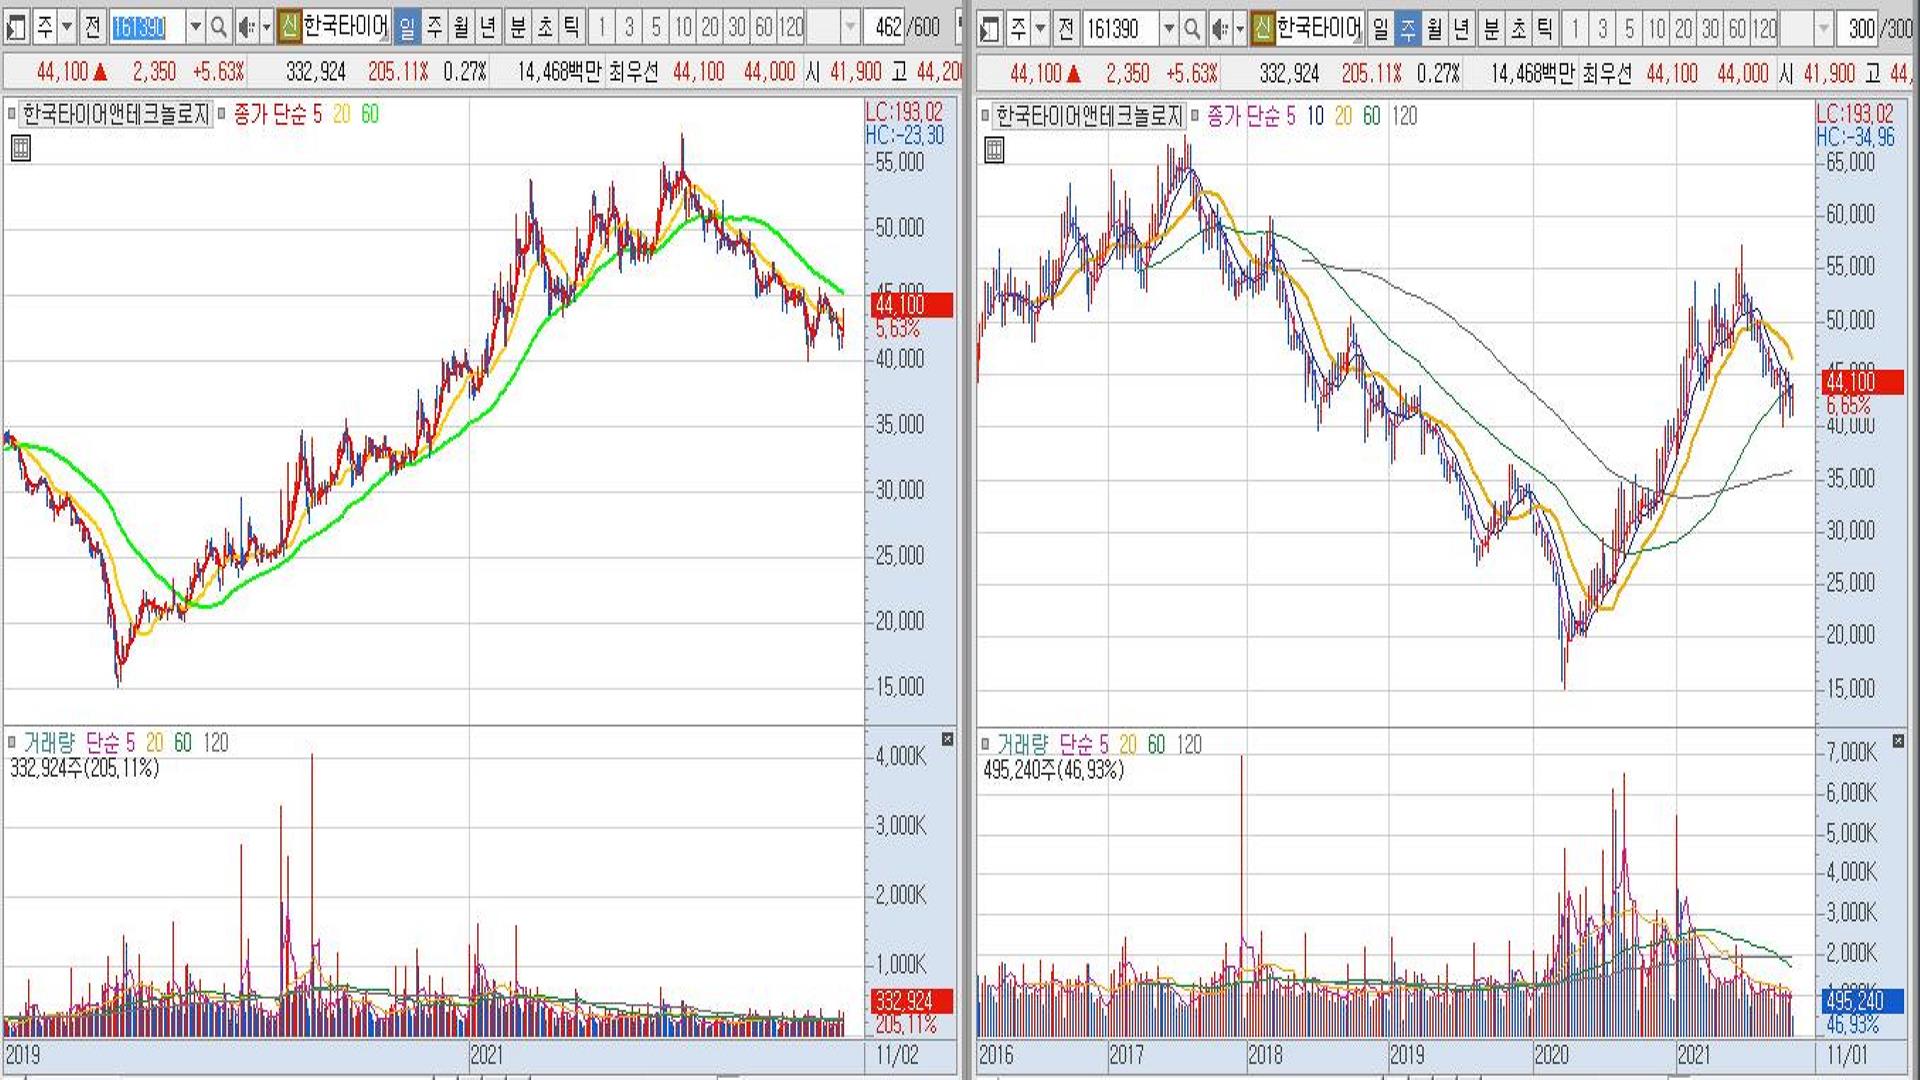Choose interval 5 in right chart toolbar
This screenshot has height=1080, width=1920.
(1628, 29)
